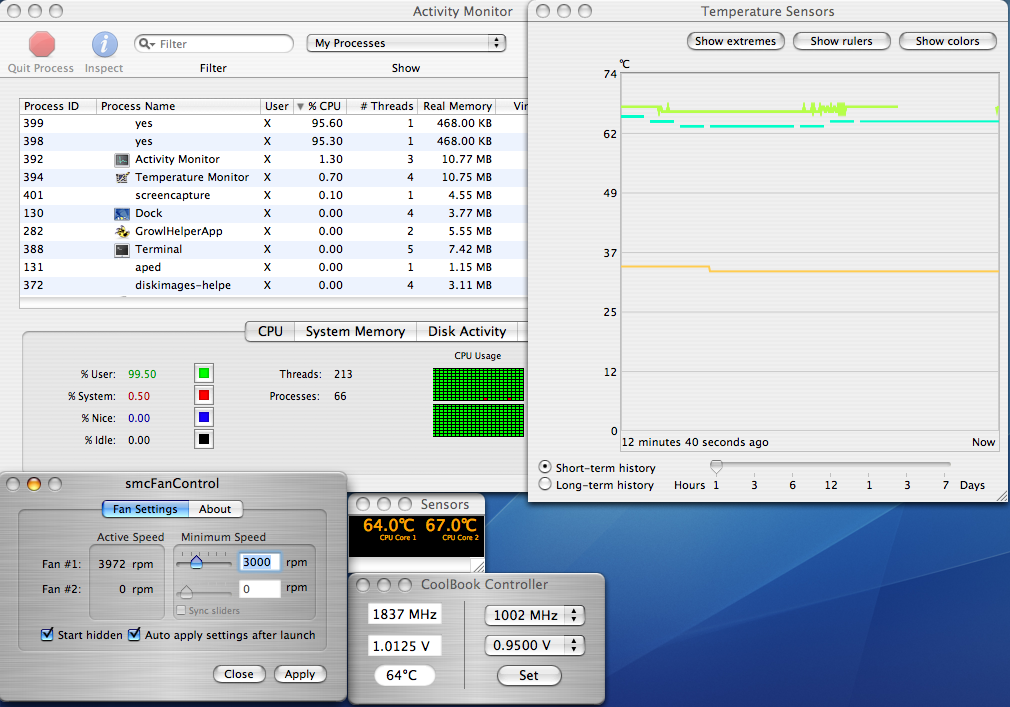Select Short-term history radio button
The height and width of the screenshot is (707, 1010).
point(545,467)
